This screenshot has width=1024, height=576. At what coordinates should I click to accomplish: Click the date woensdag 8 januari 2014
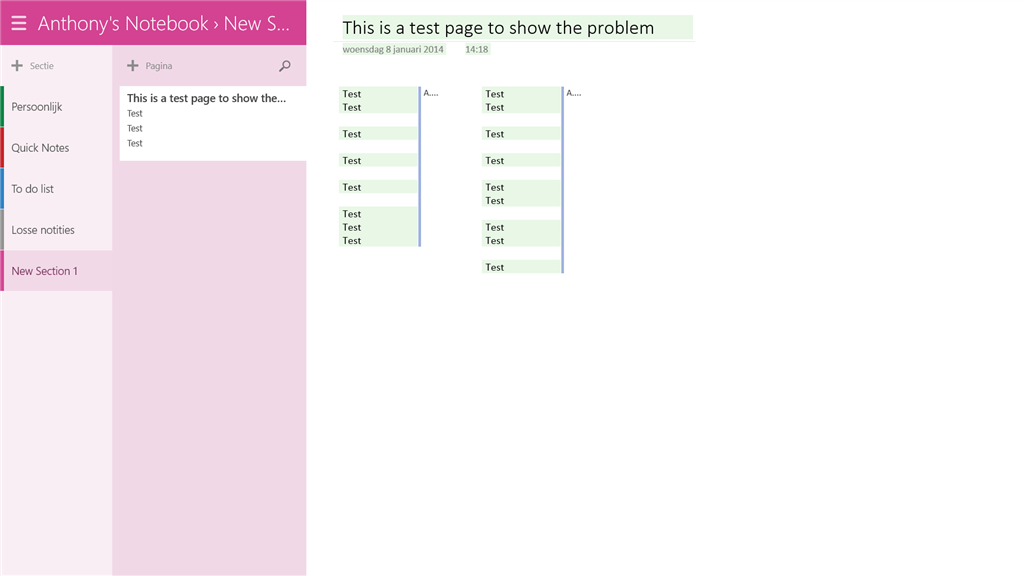pos(393,49)
